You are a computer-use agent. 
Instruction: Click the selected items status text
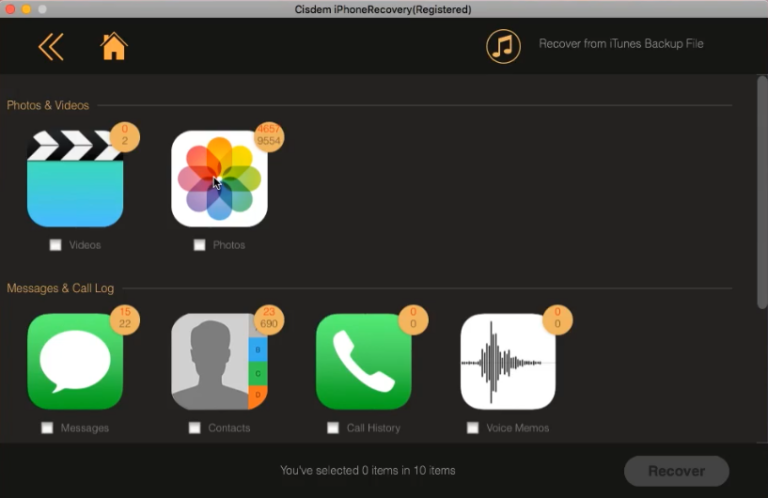click(x=368, y=471)
